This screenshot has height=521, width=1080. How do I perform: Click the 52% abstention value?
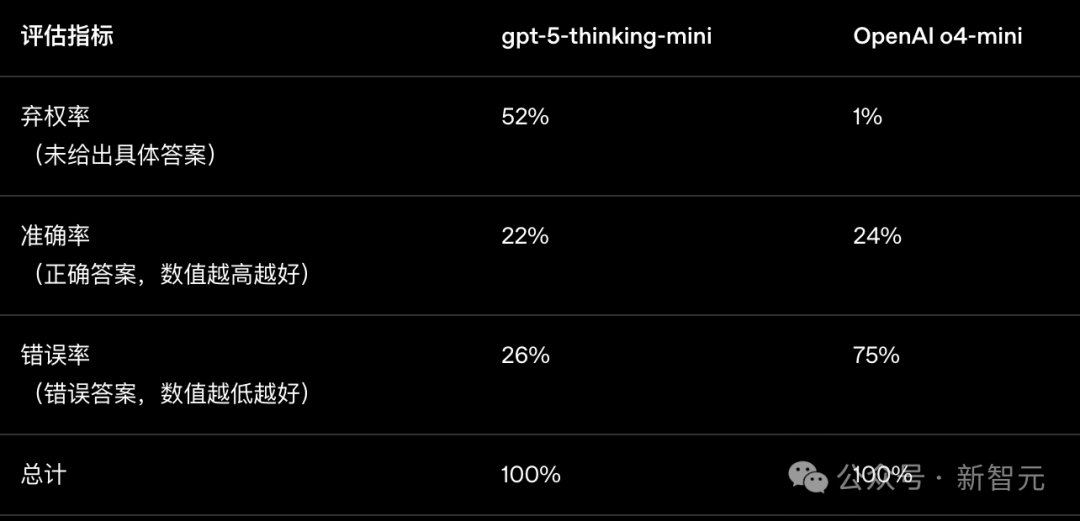pyautogui.click(x=525, y=116)
